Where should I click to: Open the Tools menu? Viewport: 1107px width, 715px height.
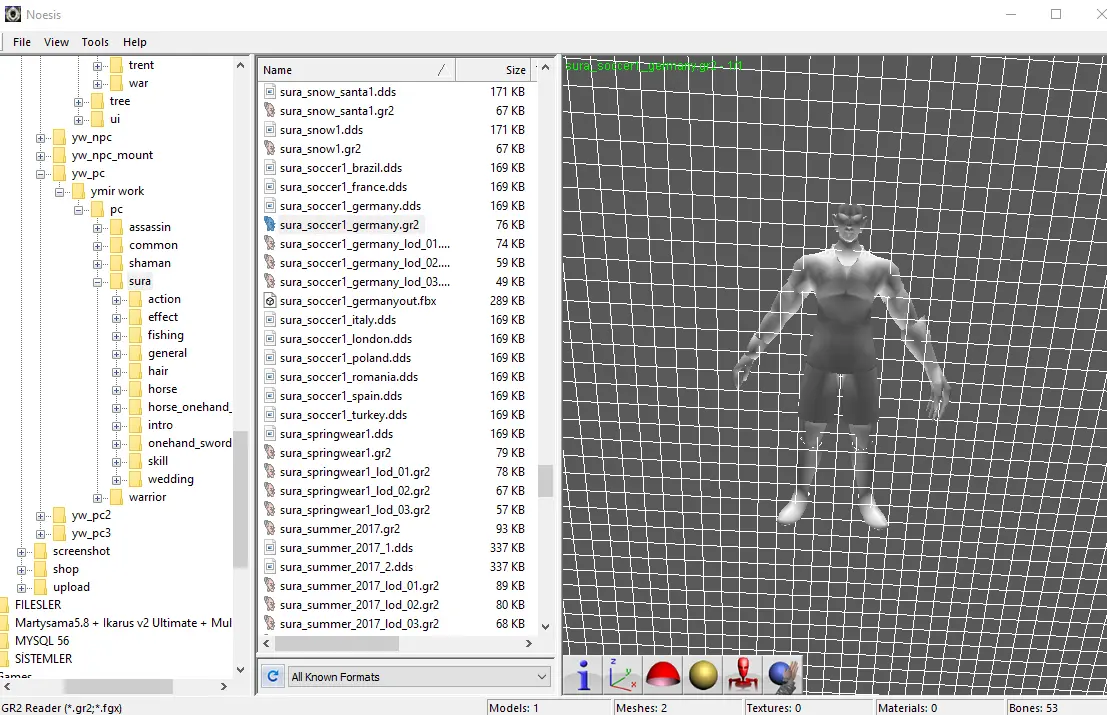click(x=94, y=42)
